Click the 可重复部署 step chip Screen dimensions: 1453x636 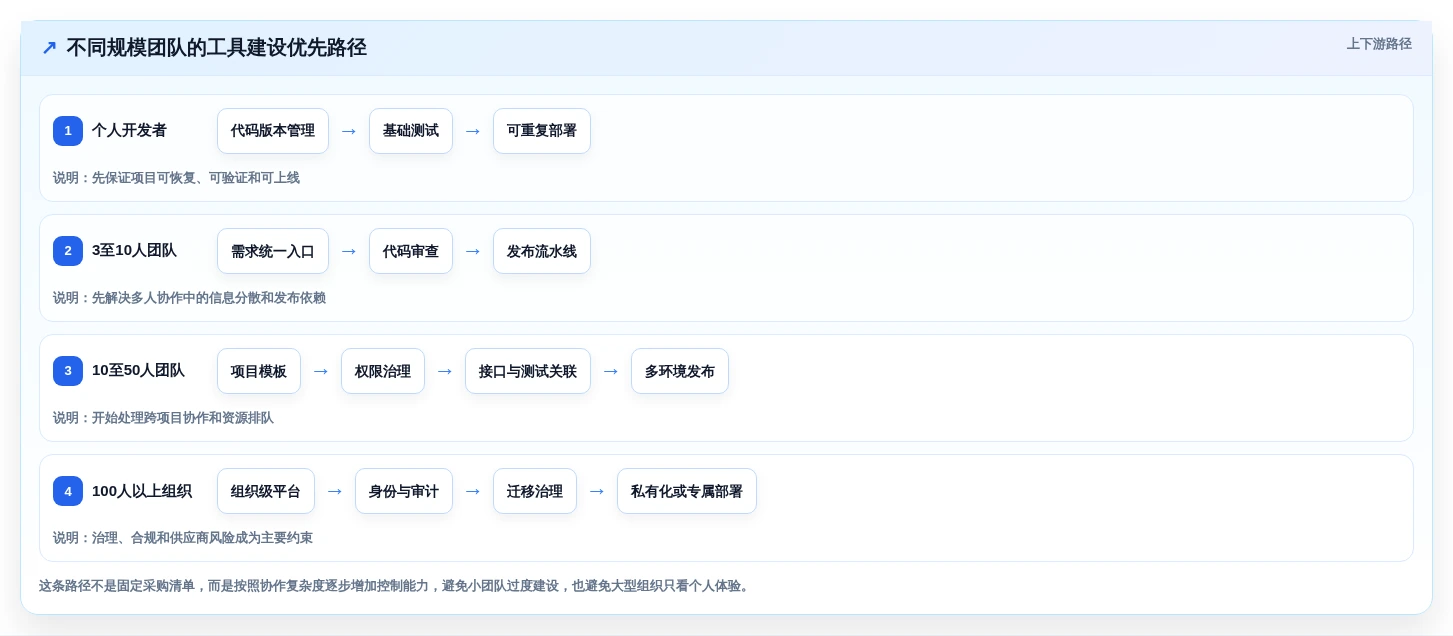pyautogui.click(x=542, y=131)
